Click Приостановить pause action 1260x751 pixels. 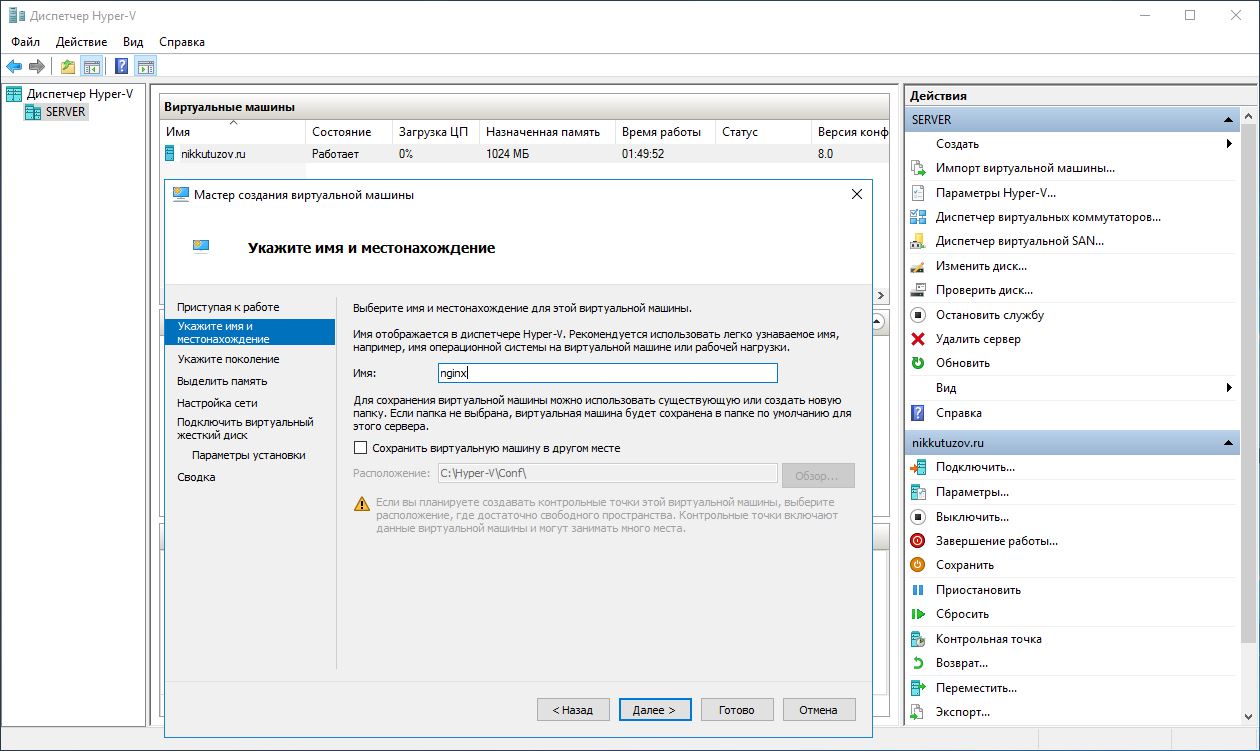click(x=978, y=590)
